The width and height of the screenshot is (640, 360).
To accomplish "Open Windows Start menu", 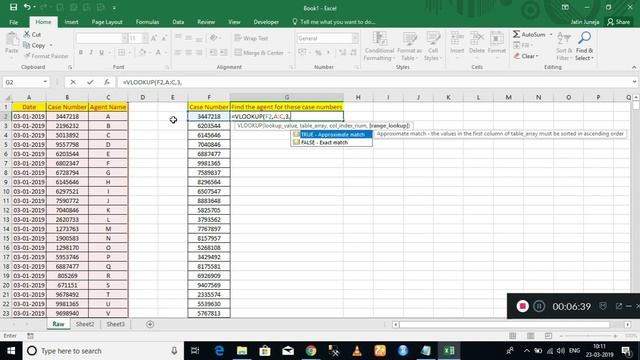I will coord(11,351).
